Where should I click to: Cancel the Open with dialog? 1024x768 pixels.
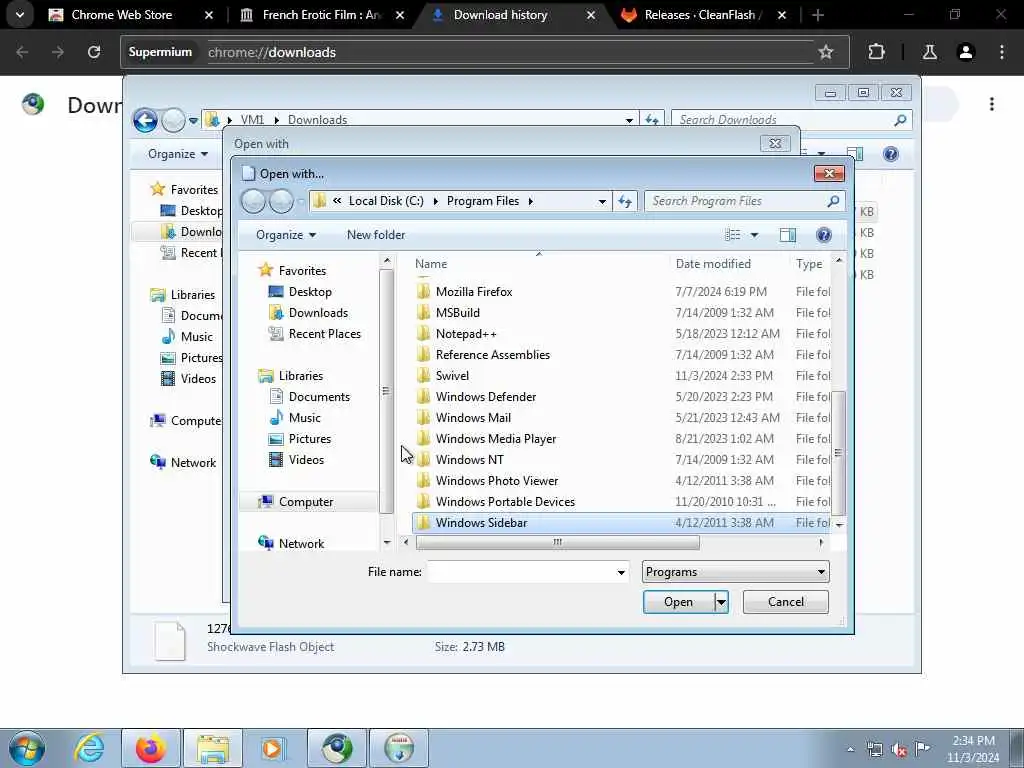786,602
